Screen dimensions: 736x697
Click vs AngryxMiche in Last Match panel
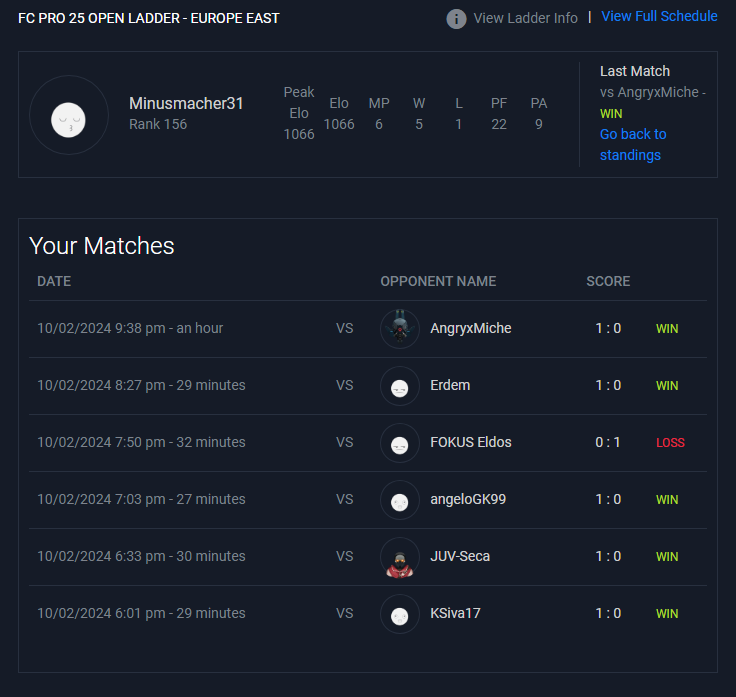(652, 92)
